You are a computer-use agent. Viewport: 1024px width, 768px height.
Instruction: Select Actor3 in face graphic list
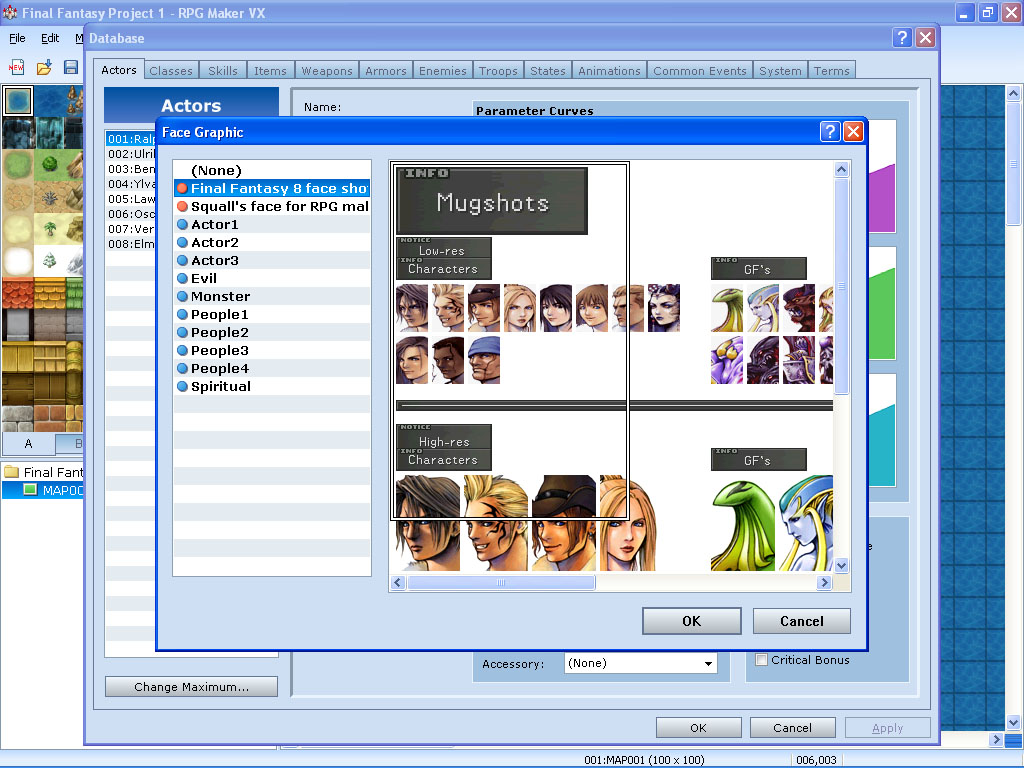(x=272, y=261)
